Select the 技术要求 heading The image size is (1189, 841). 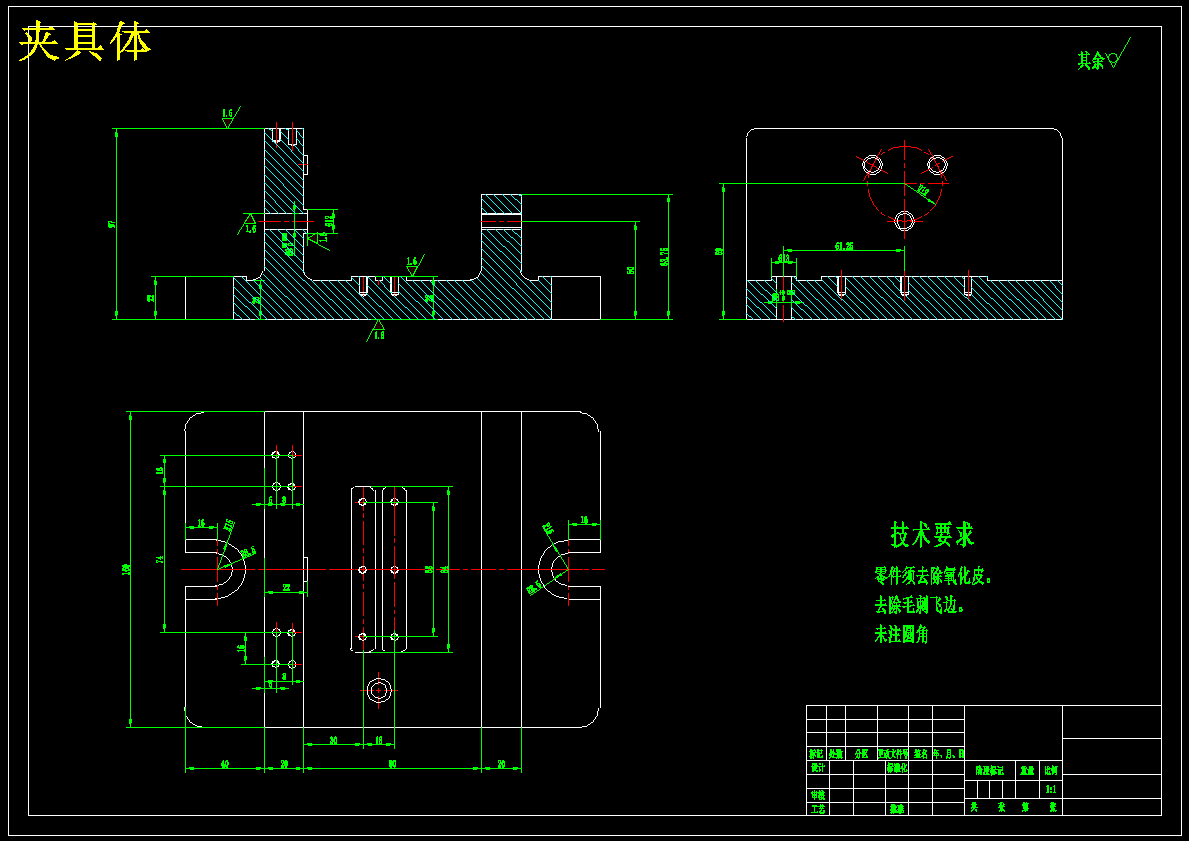(932, 535)
